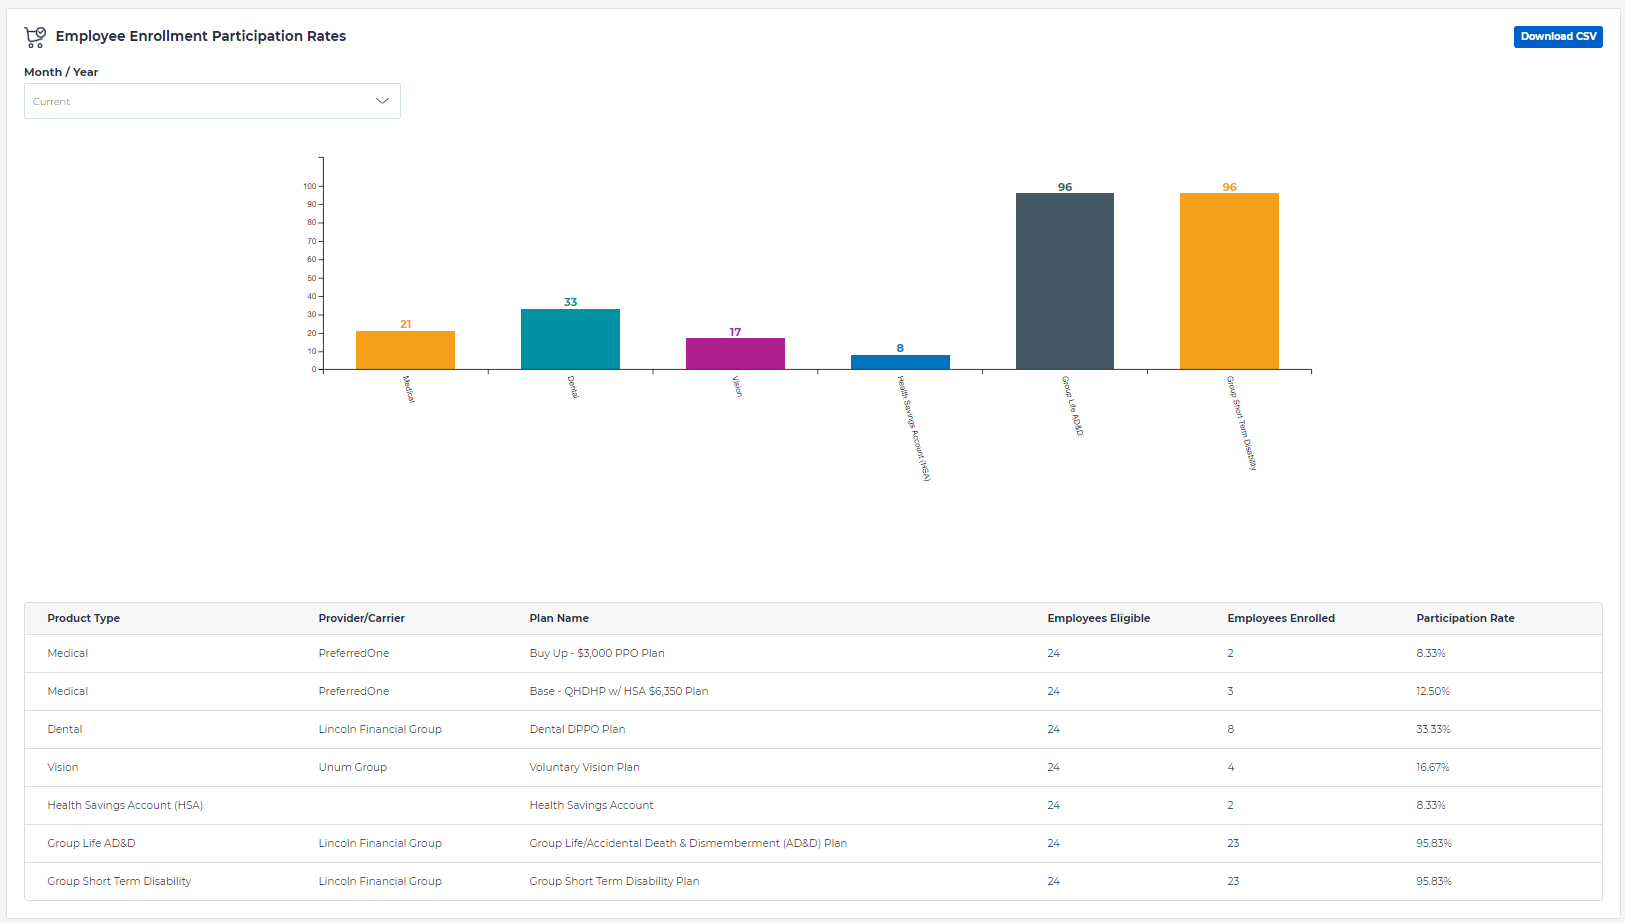The width and height of the screenshot is (1625, 923).
Task: Open the Dental DPPO Plan link
Action: click(577, 729)
